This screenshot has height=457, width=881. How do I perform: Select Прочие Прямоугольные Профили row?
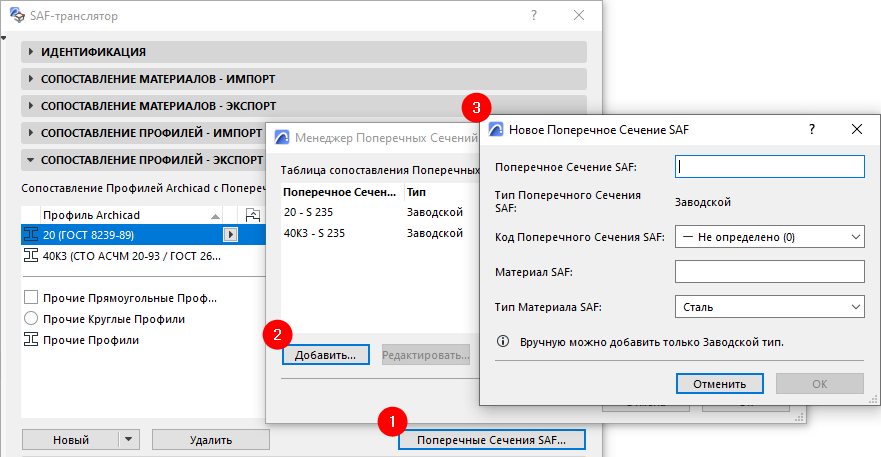pyautogui.click(x=143, y=298)
